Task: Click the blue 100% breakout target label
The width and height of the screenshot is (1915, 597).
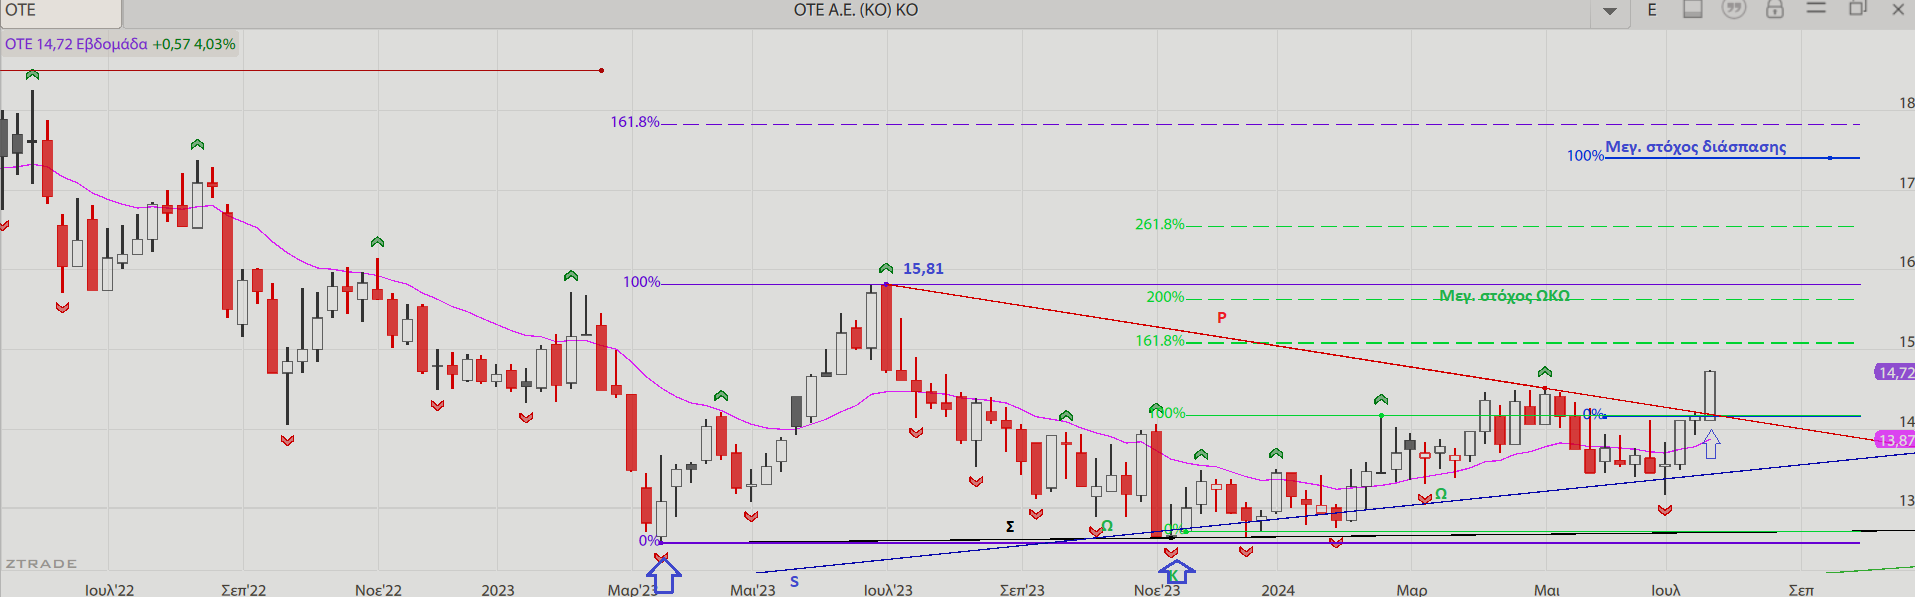Action: click(1585, 156)
